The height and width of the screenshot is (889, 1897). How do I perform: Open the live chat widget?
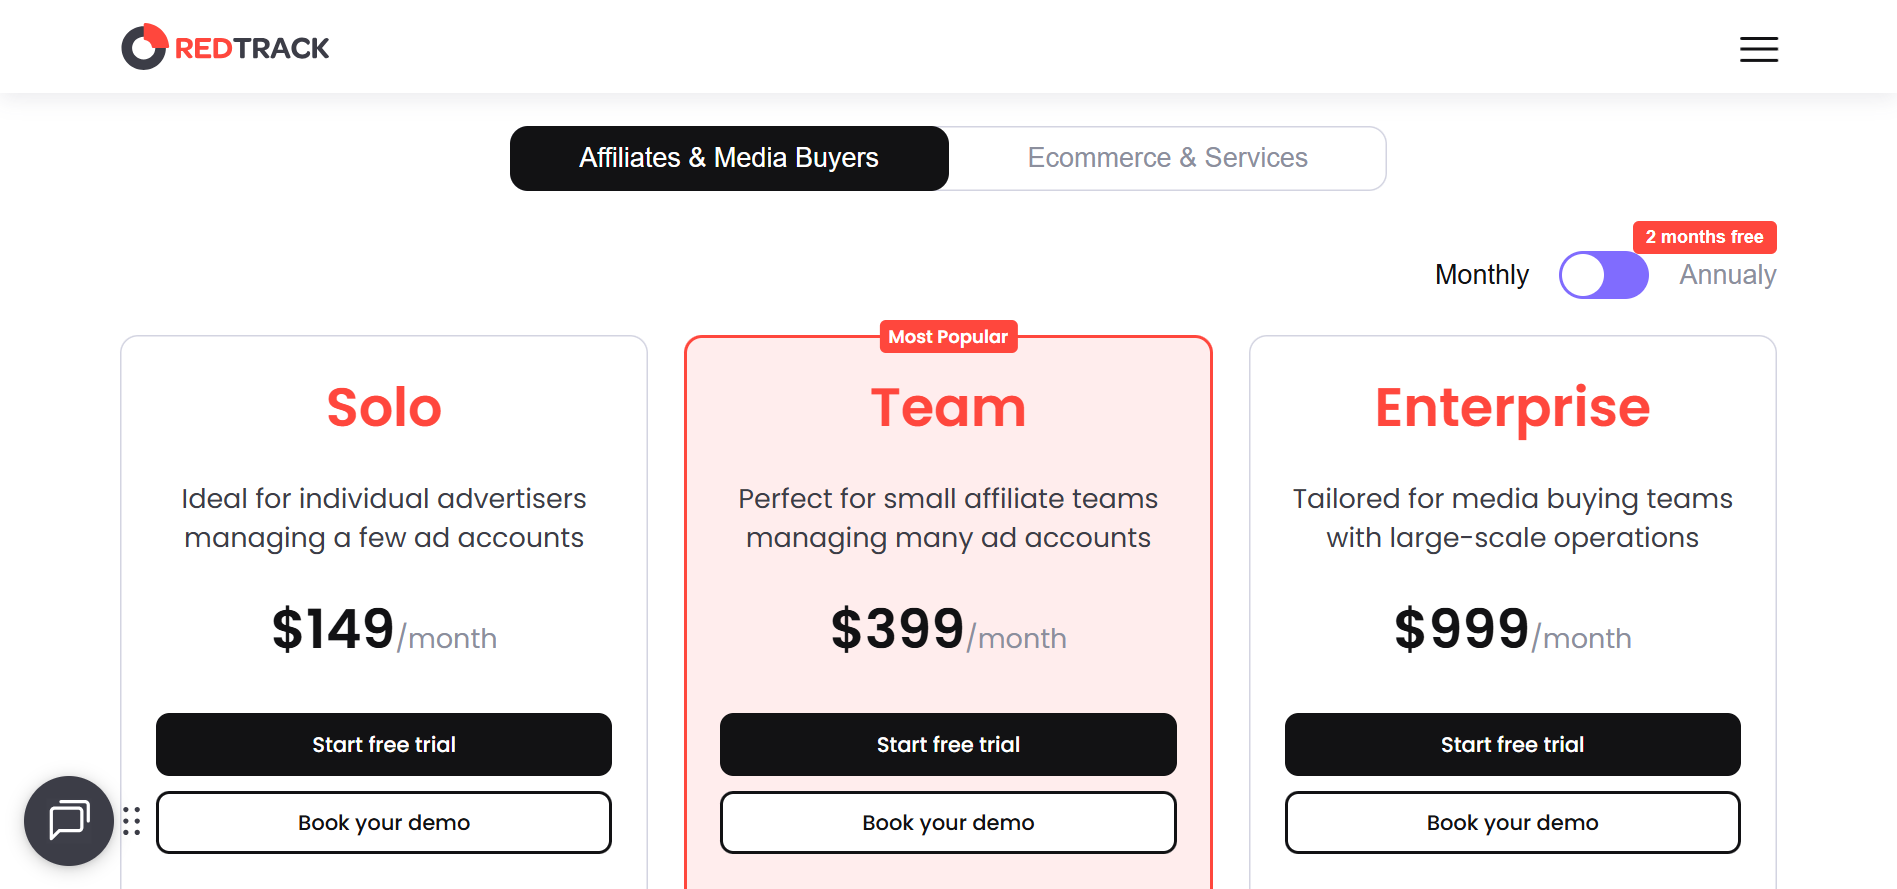pos(68,820)
